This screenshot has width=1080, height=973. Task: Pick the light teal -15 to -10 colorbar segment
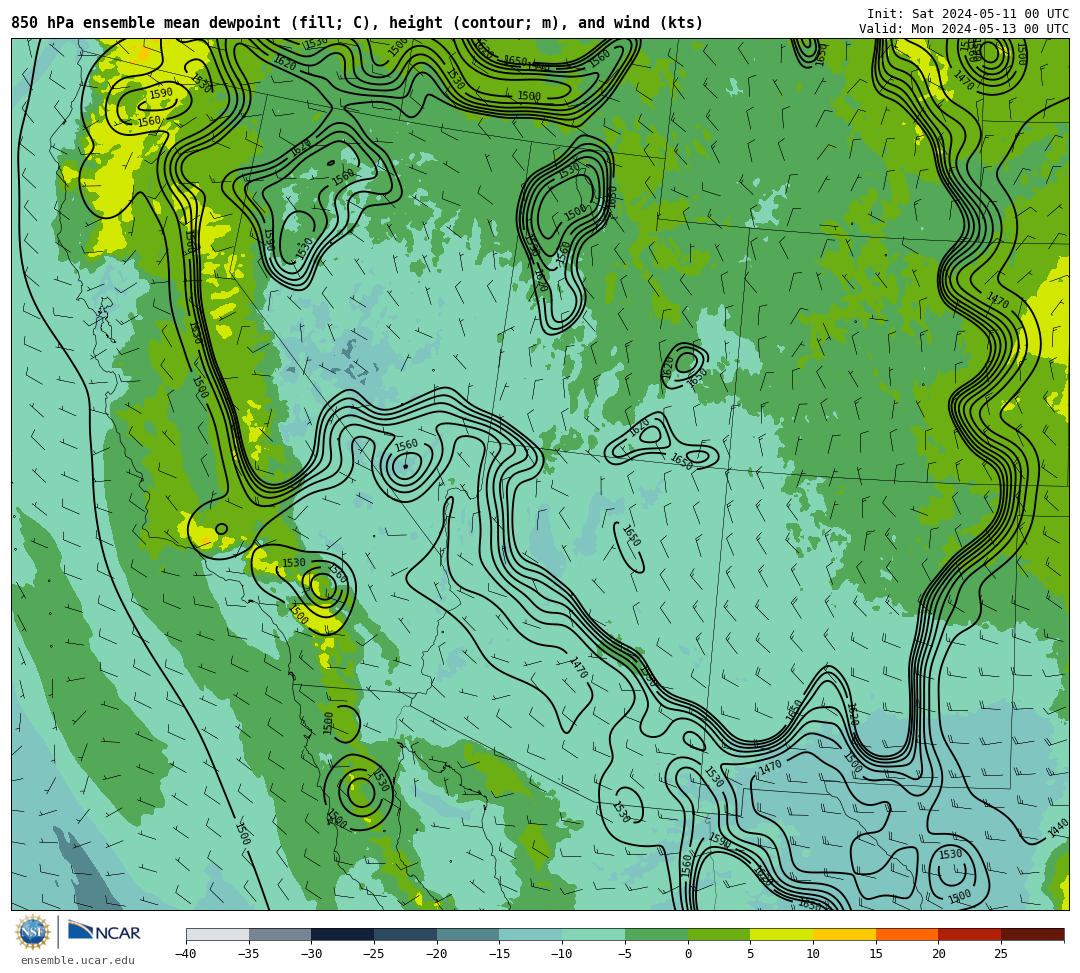tap(531, 934)
